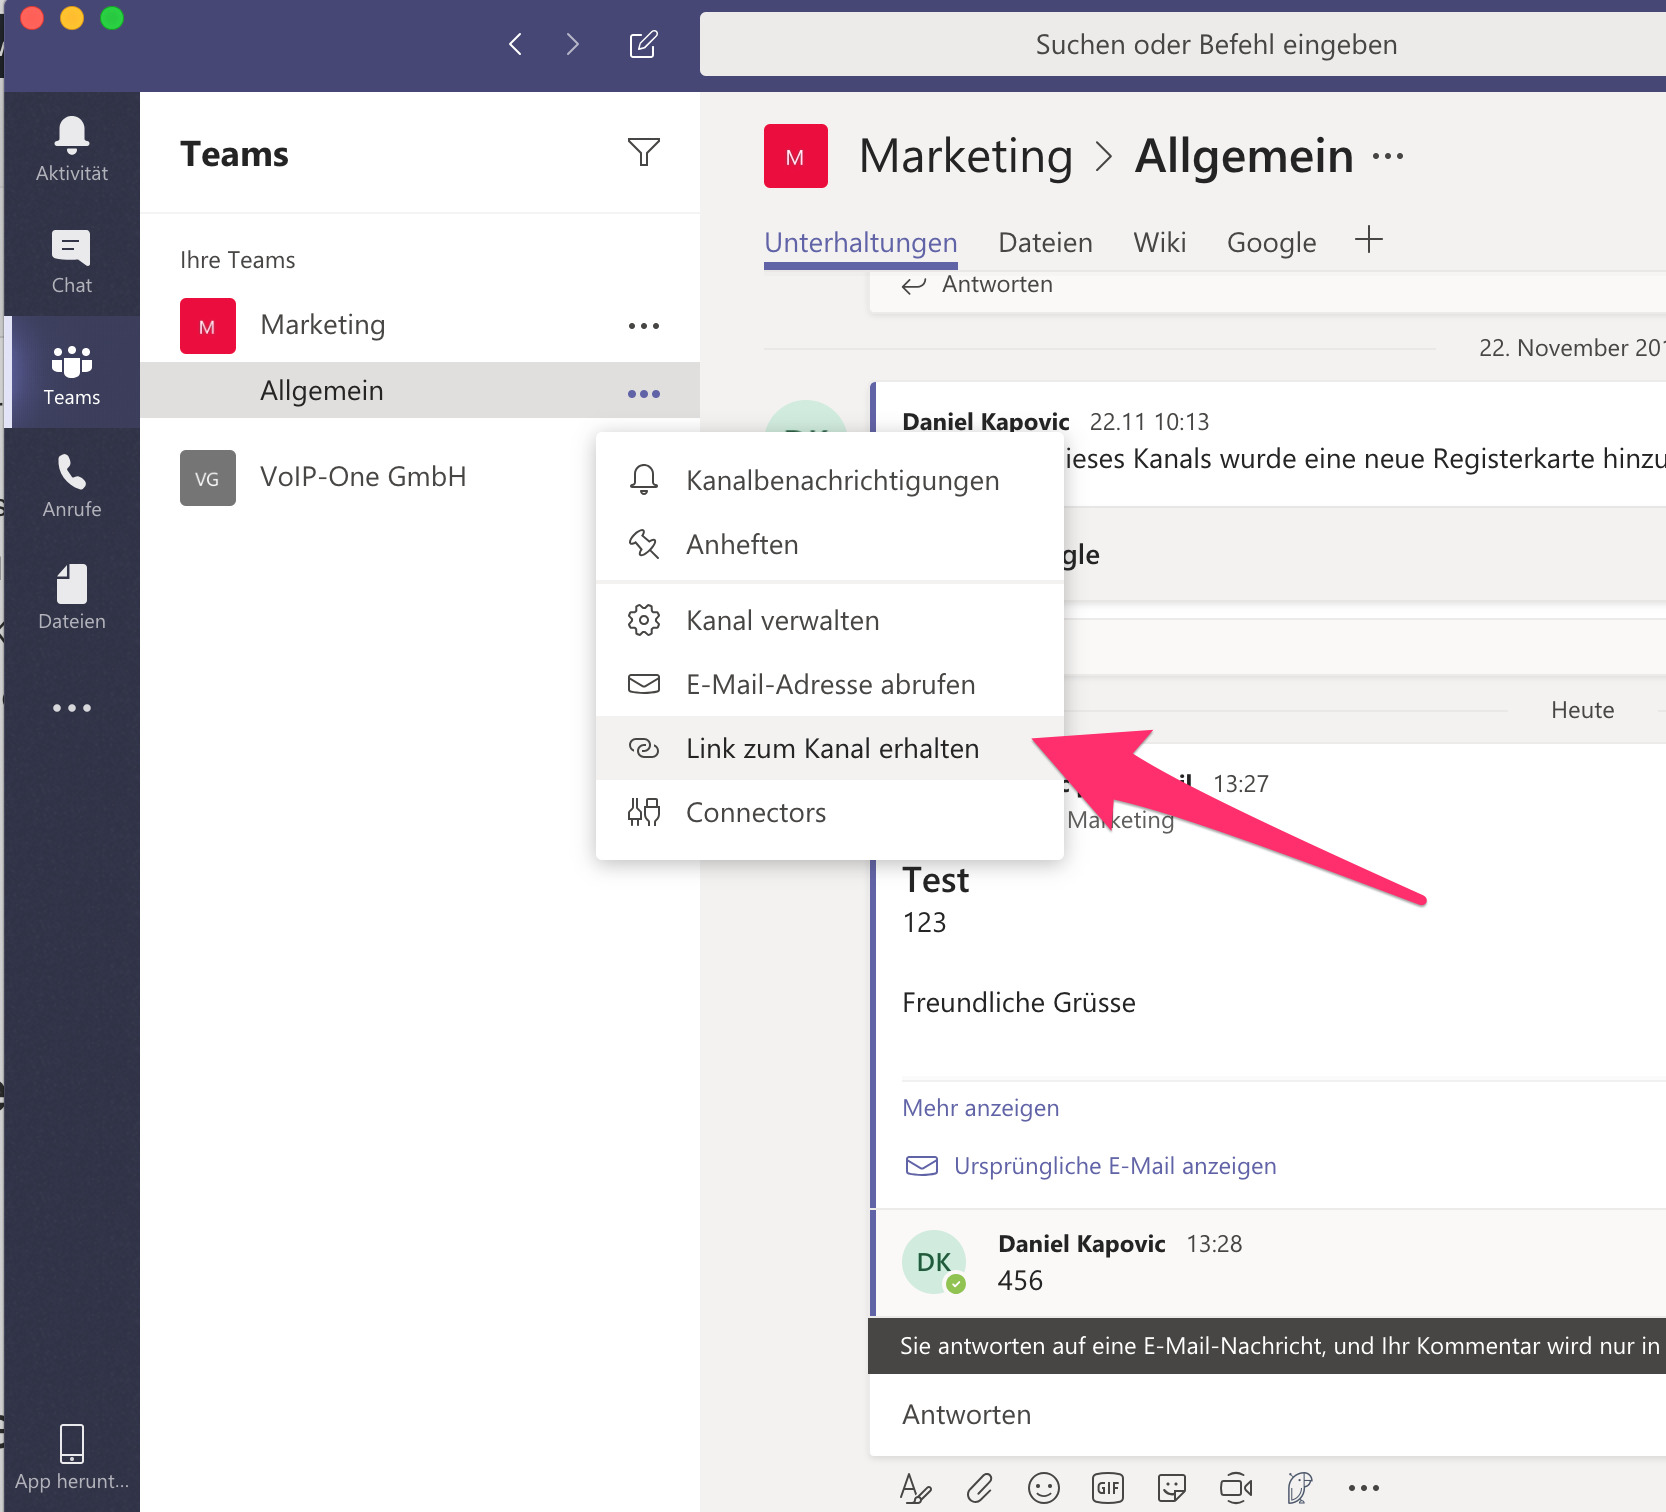Screen dimensions: 1666x1512
Task: Open the sticker picker
Action: tap(1172, 1488)
